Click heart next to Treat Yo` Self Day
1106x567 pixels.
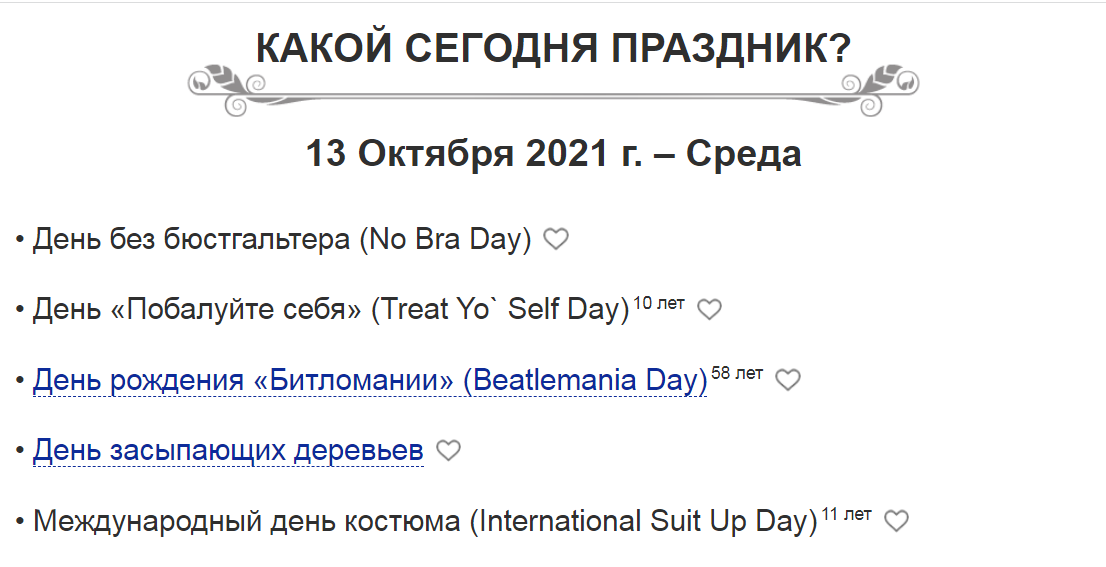tap(710, 309)
